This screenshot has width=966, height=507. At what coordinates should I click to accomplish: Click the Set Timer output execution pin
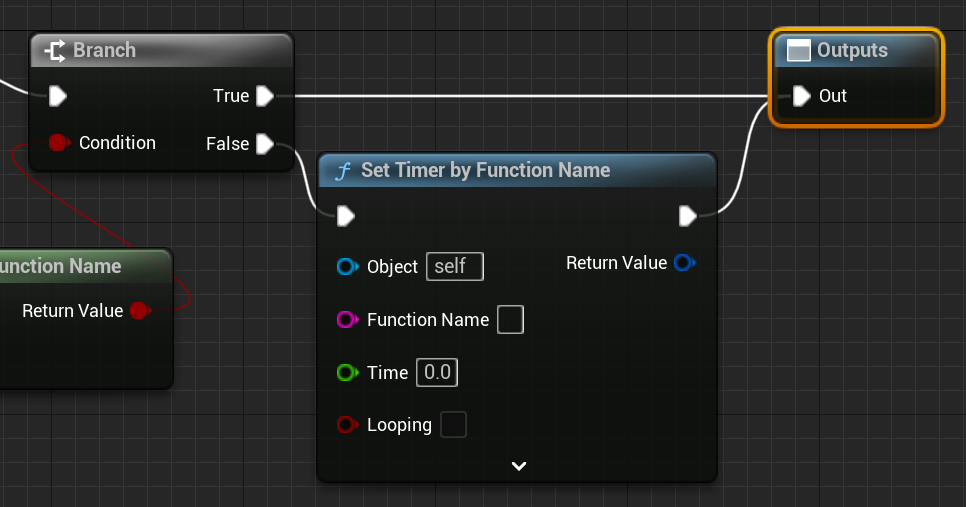coord(688,216)
